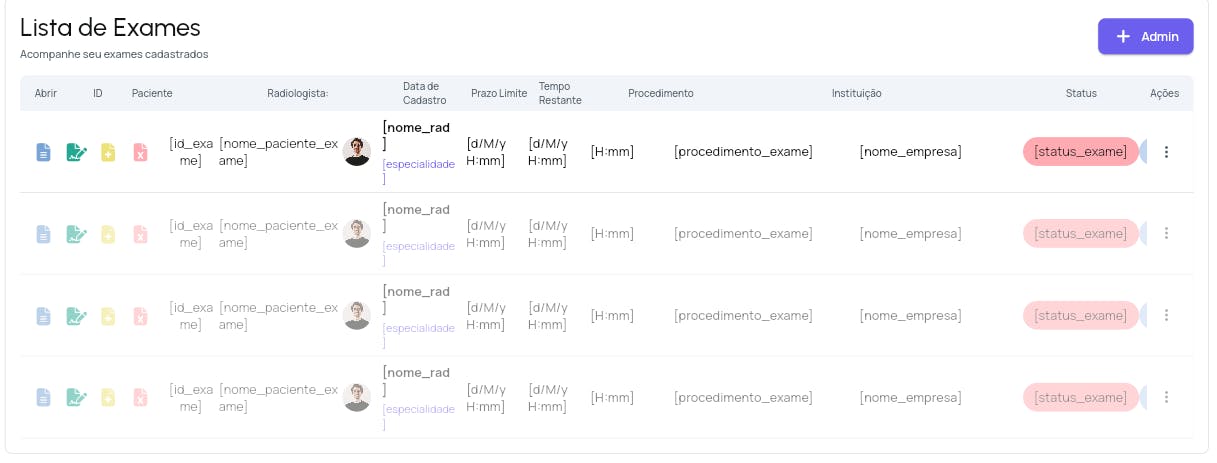Click the green signed-document icon in third row
The image size is (1217, 463).
tap(76, 316)
